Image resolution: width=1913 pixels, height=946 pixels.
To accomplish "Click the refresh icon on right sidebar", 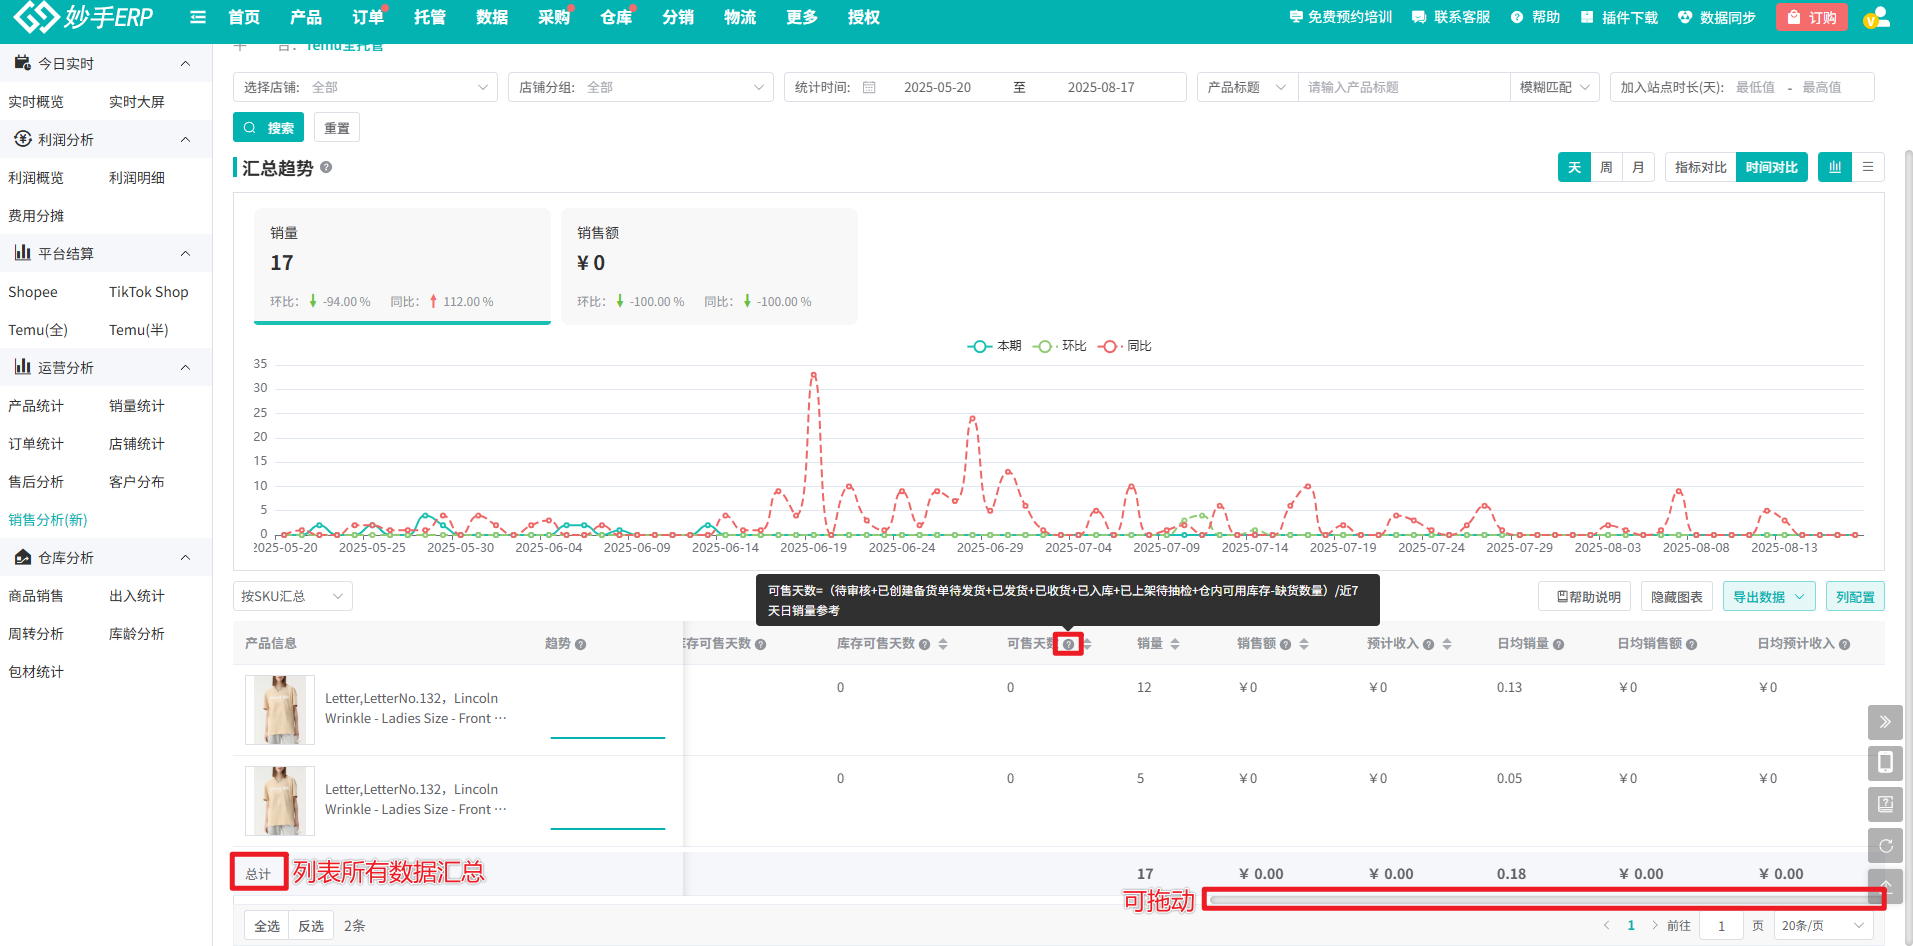I will coord(1885,846).
